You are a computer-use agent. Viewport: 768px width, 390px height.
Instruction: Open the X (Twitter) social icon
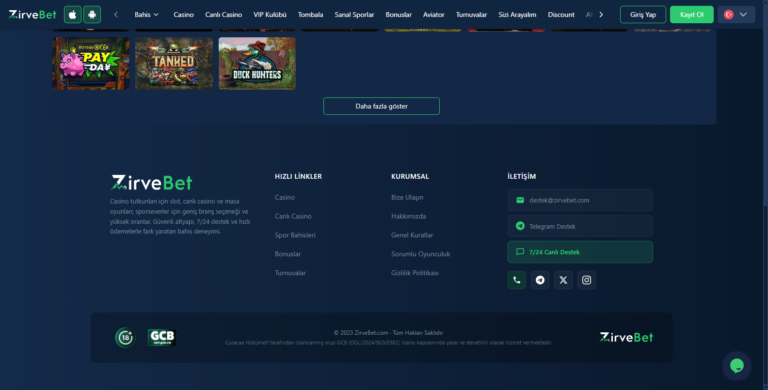(x=563, y=280)
